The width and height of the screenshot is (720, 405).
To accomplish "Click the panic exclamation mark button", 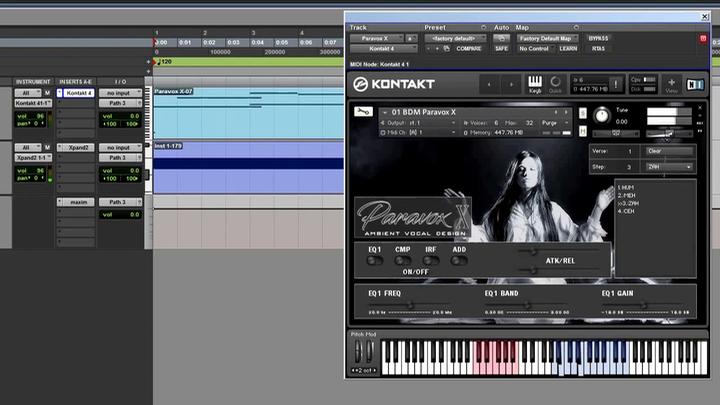I will click(x=616, y=84).
